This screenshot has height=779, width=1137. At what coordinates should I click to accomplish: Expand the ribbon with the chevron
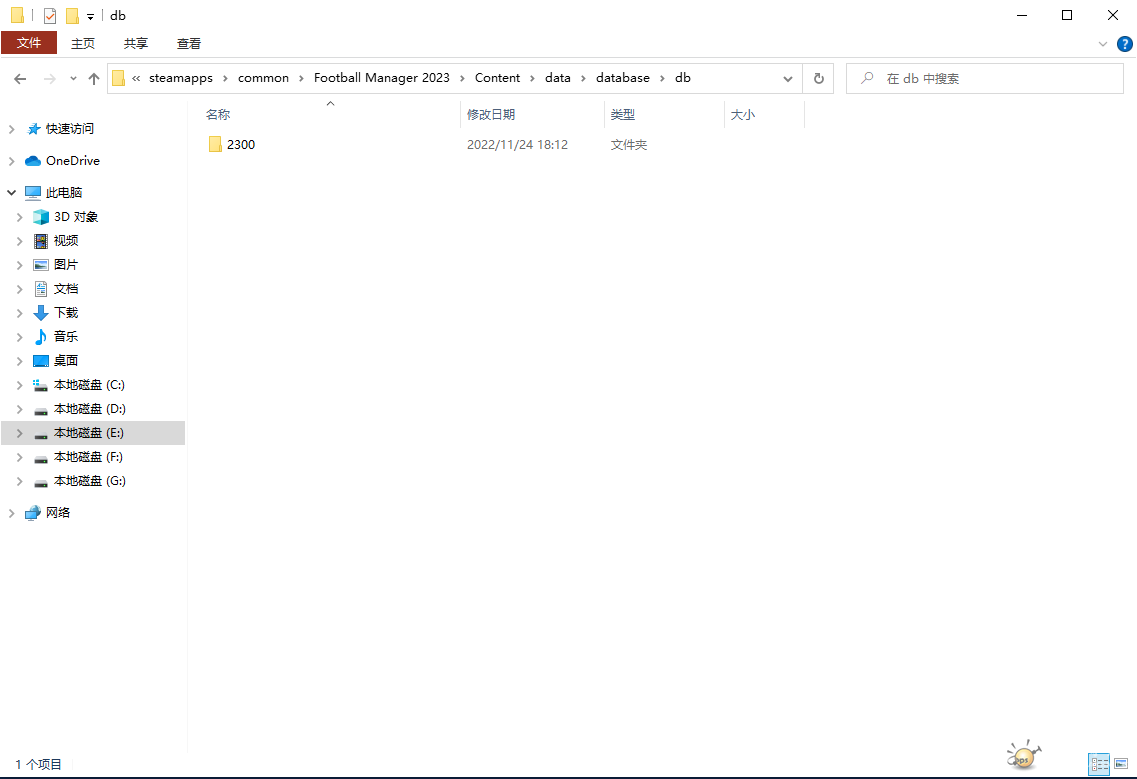[1103, 44]
